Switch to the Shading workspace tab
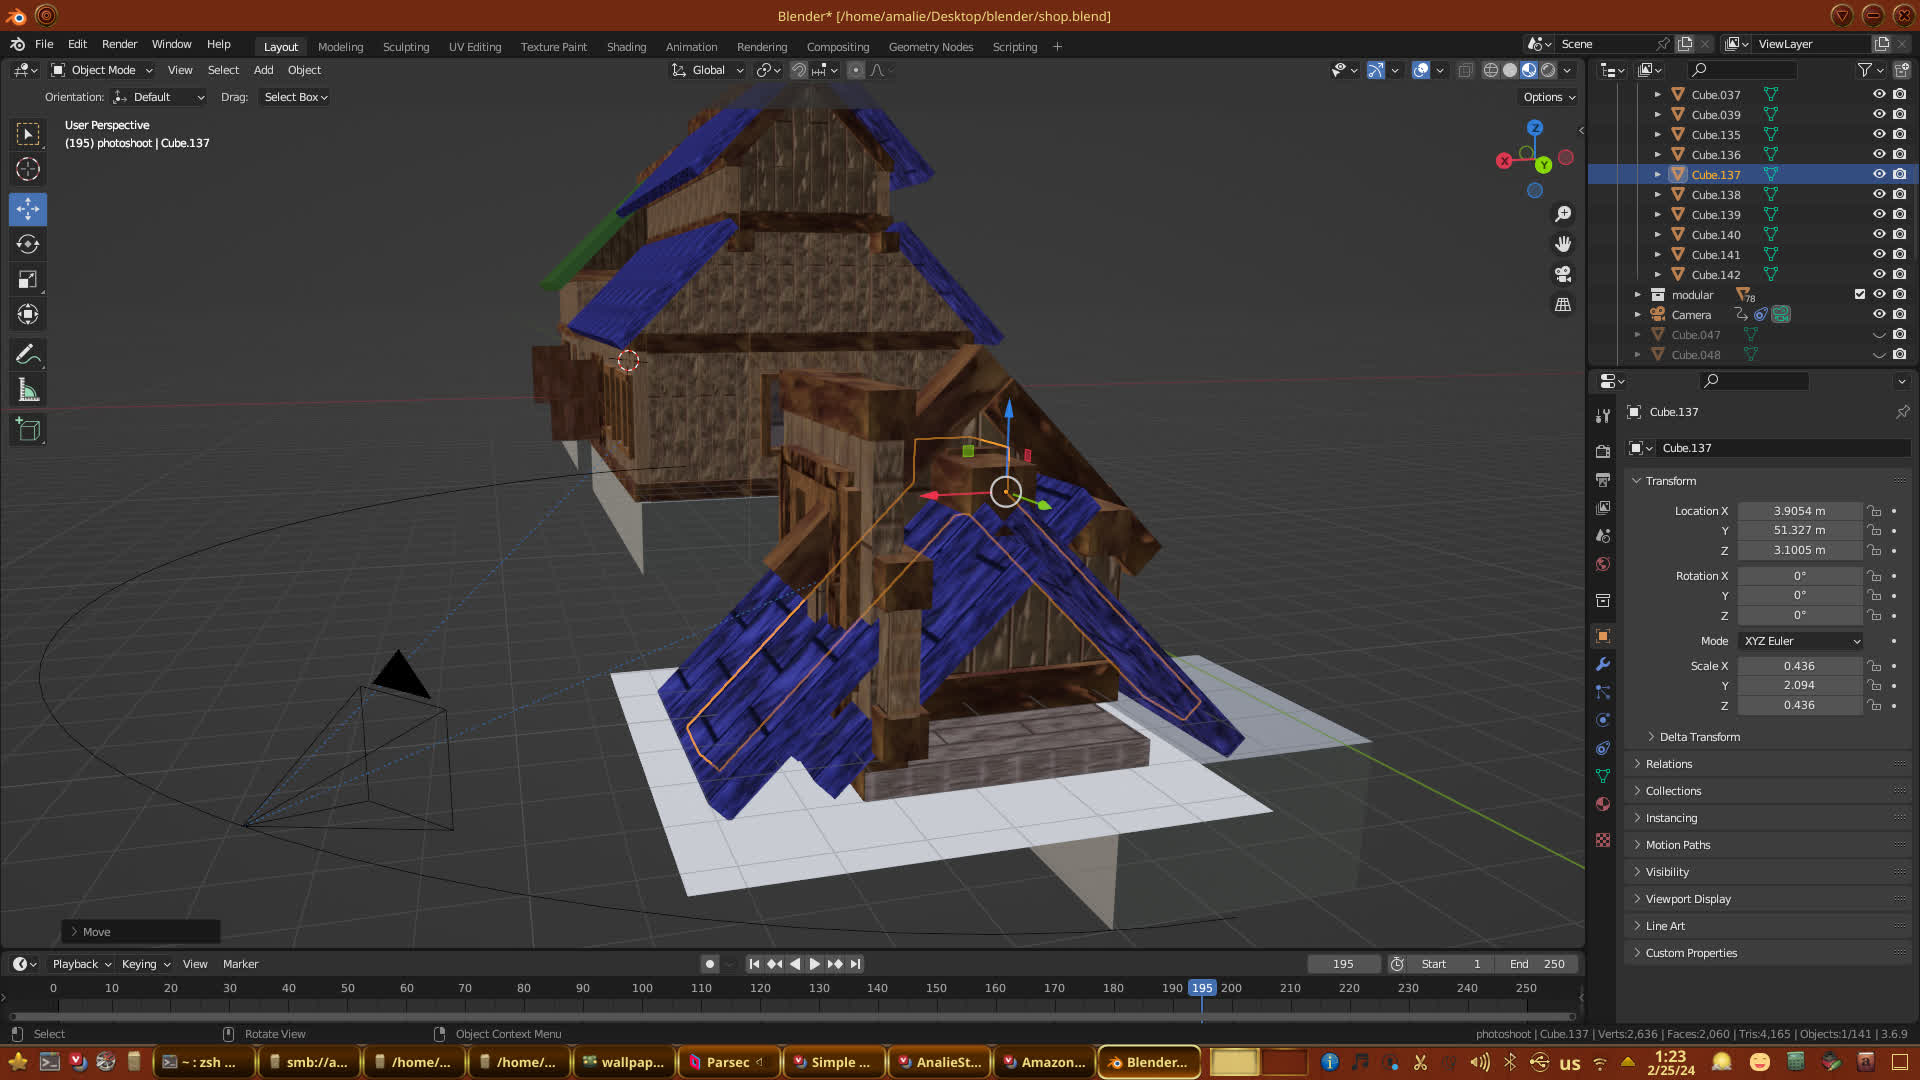This screenshot has height=1080, width=1920. (x=626, y=47)
